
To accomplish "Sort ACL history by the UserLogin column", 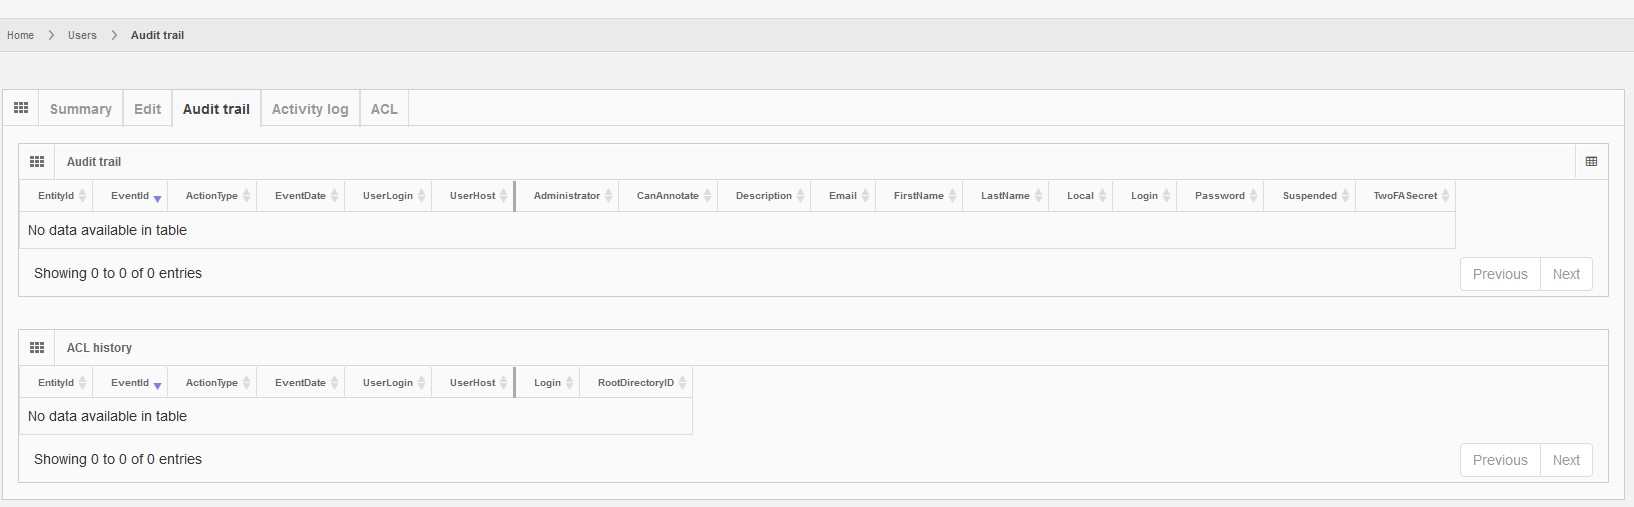I will (x=388, y=383).
